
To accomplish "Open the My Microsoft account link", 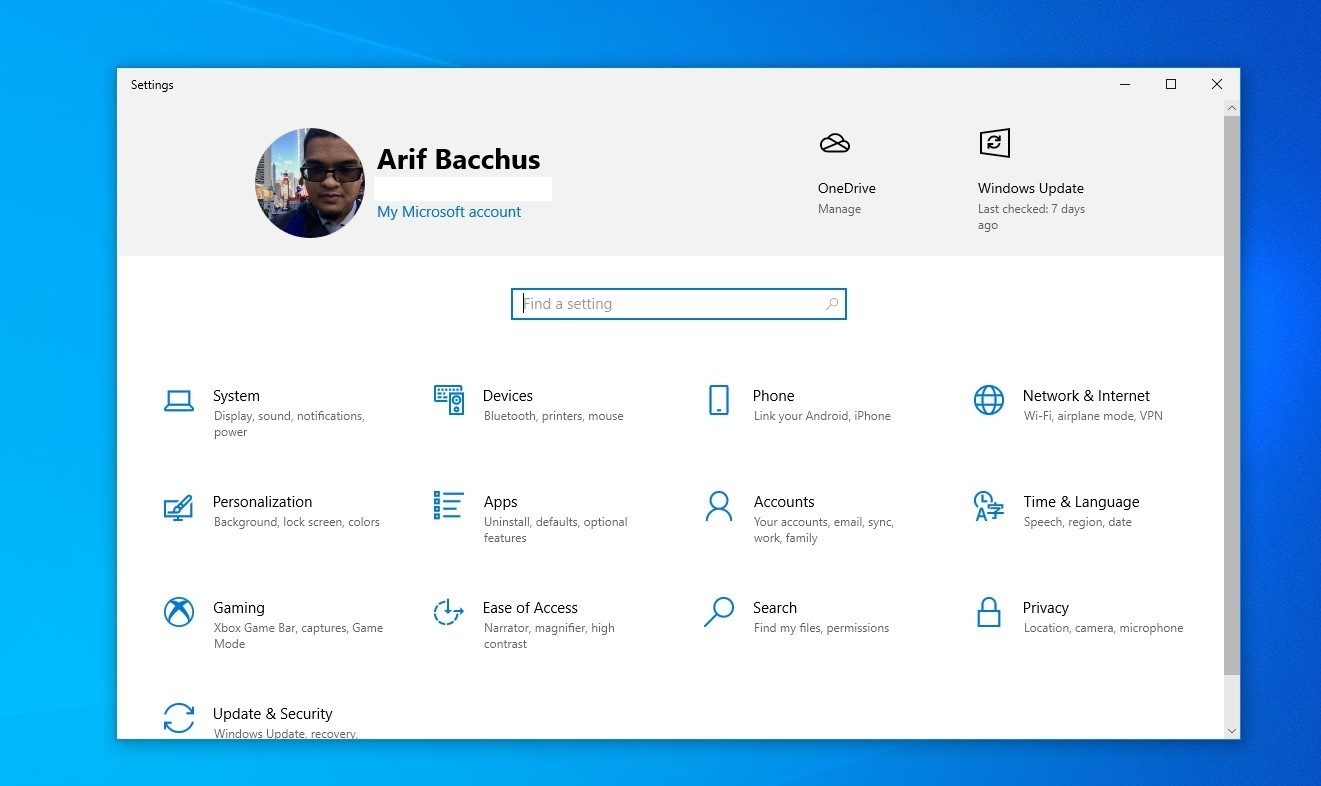I will point(449,212).
